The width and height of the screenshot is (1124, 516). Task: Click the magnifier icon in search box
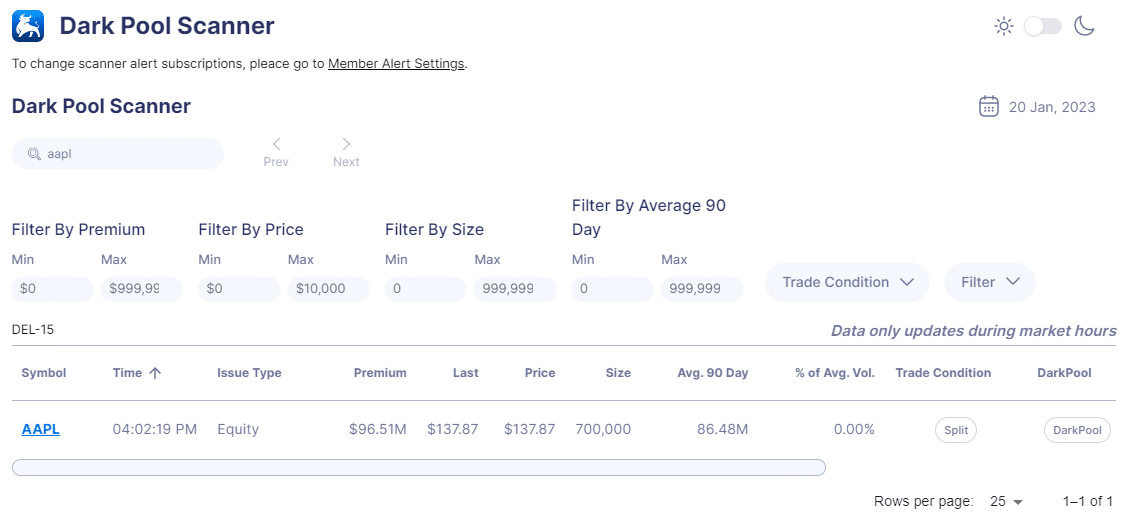click(34, 154)
